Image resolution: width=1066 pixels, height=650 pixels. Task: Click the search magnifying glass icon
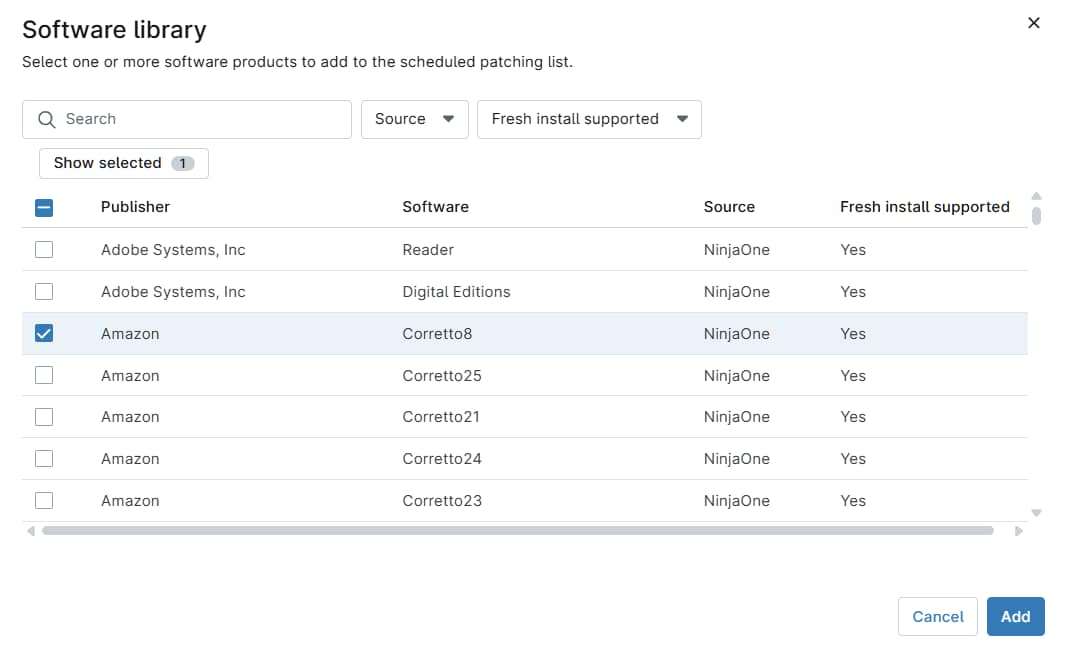(46, 119)
